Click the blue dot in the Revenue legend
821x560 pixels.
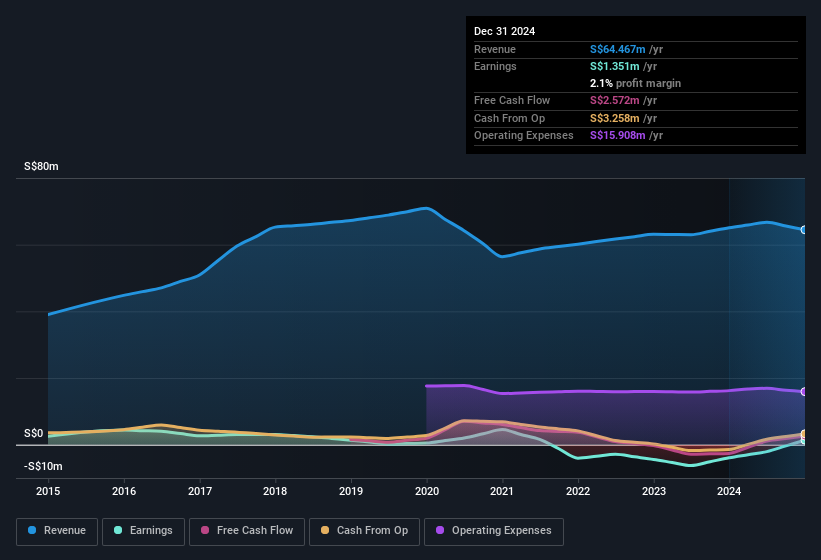tap(33, 531)
